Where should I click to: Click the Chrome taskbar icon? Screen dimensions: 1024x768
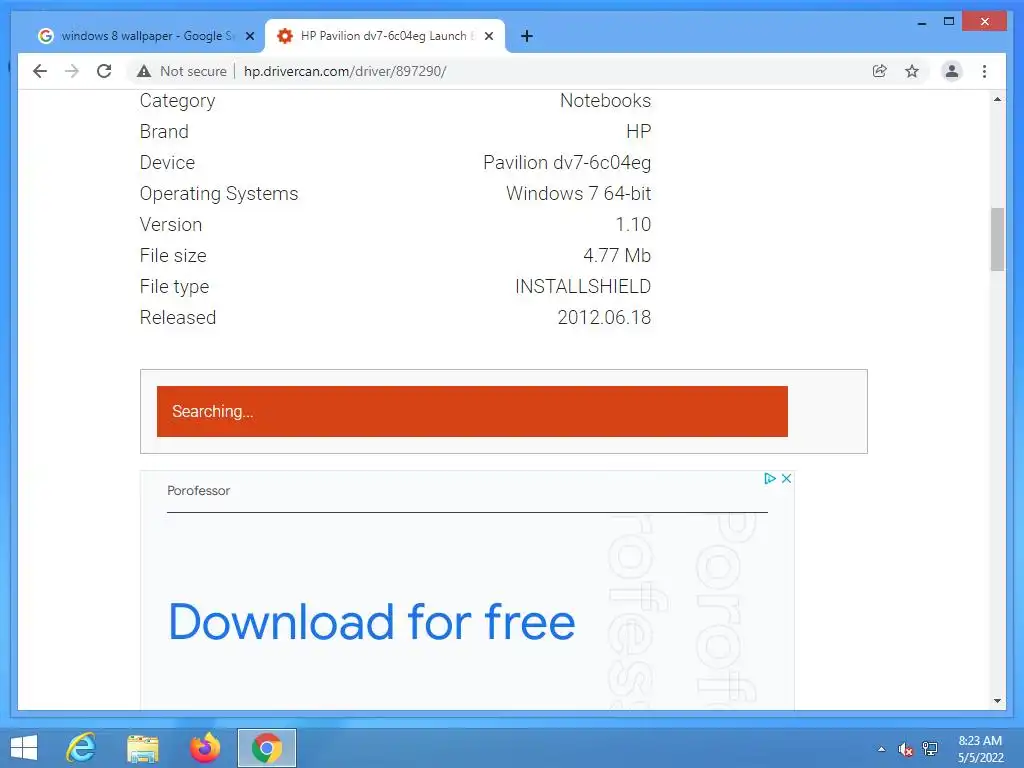tap(266, 748)
